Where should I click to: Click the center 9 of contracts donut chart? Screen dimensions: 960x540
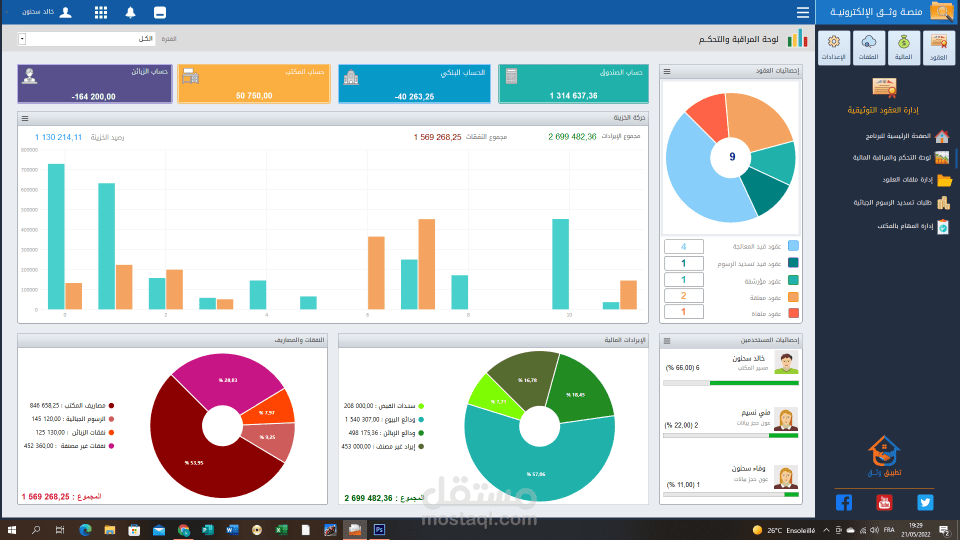click(x=732, y=157)
